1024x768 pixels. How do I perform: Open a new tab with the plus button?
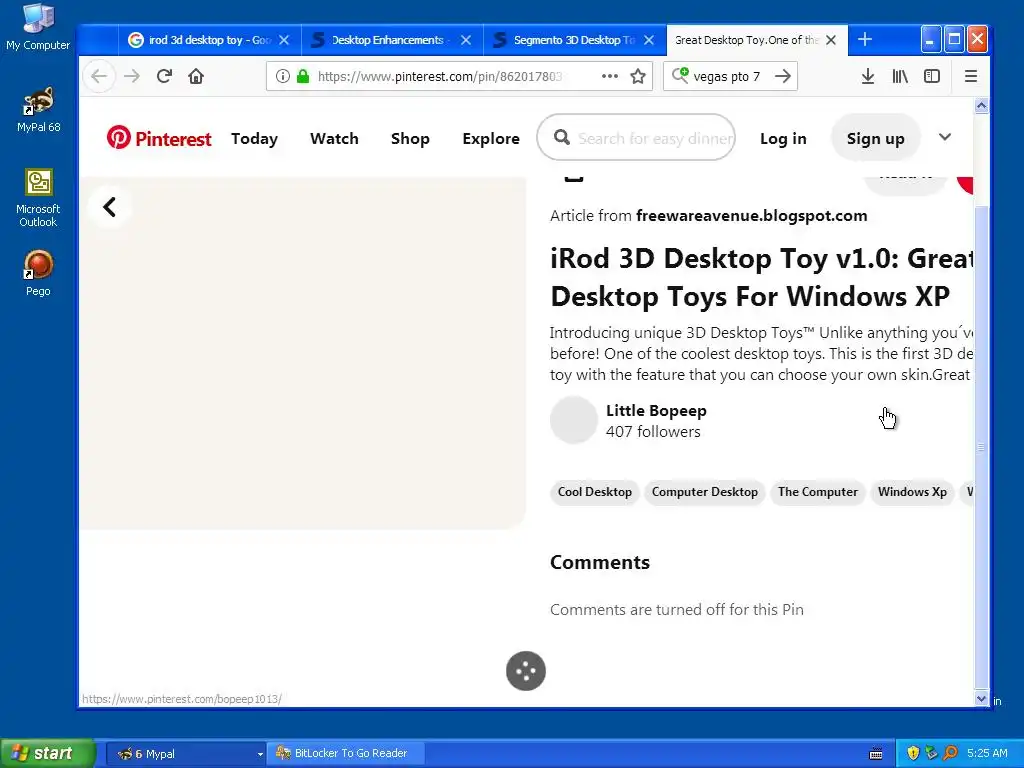coord(865,40)
